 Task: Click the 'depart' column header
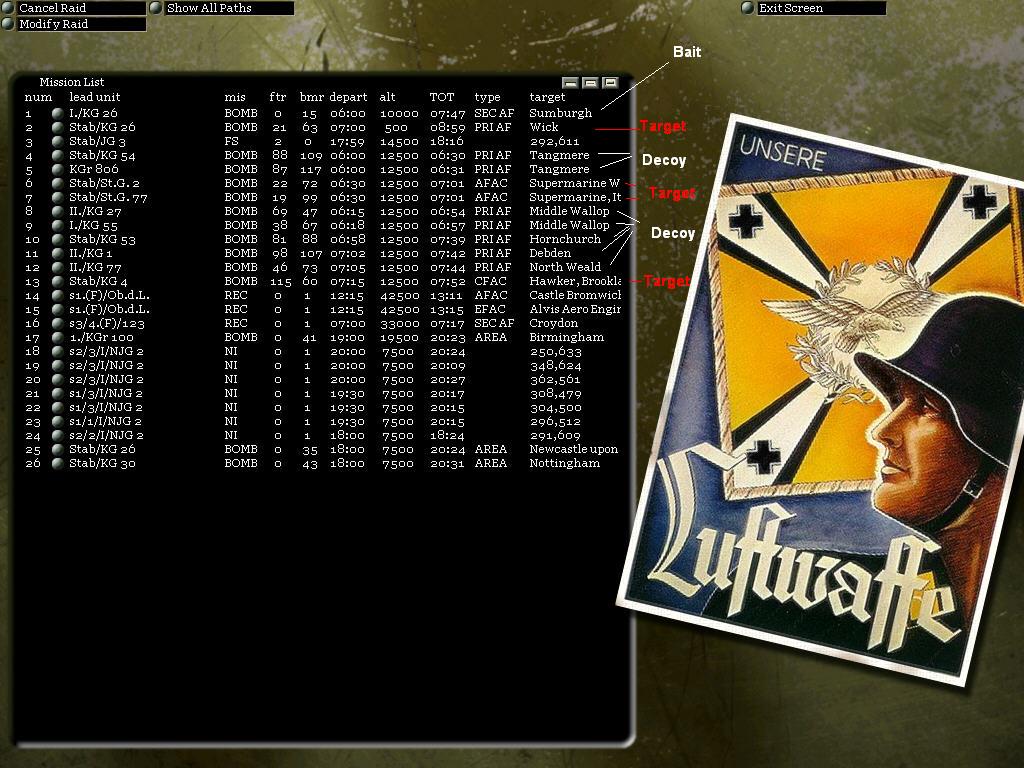[348, 97]
